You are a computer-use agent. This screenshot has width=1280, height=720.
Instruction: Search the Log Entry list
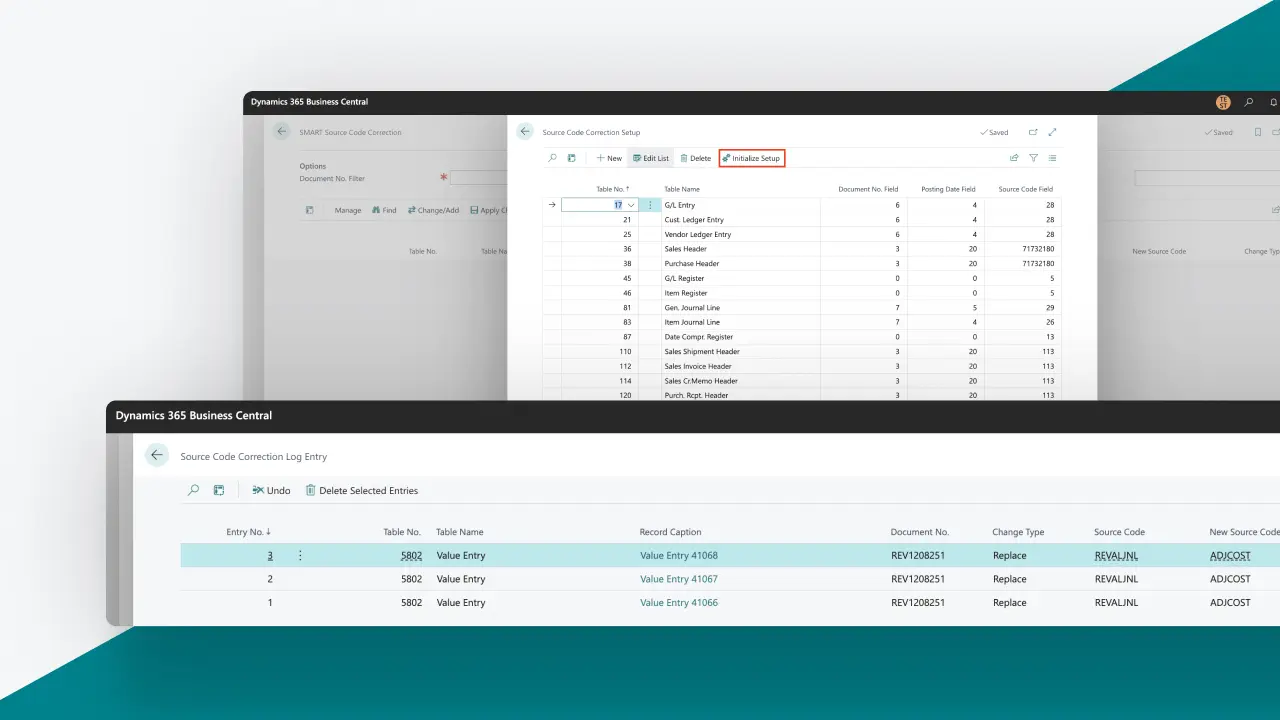(193, 490)
